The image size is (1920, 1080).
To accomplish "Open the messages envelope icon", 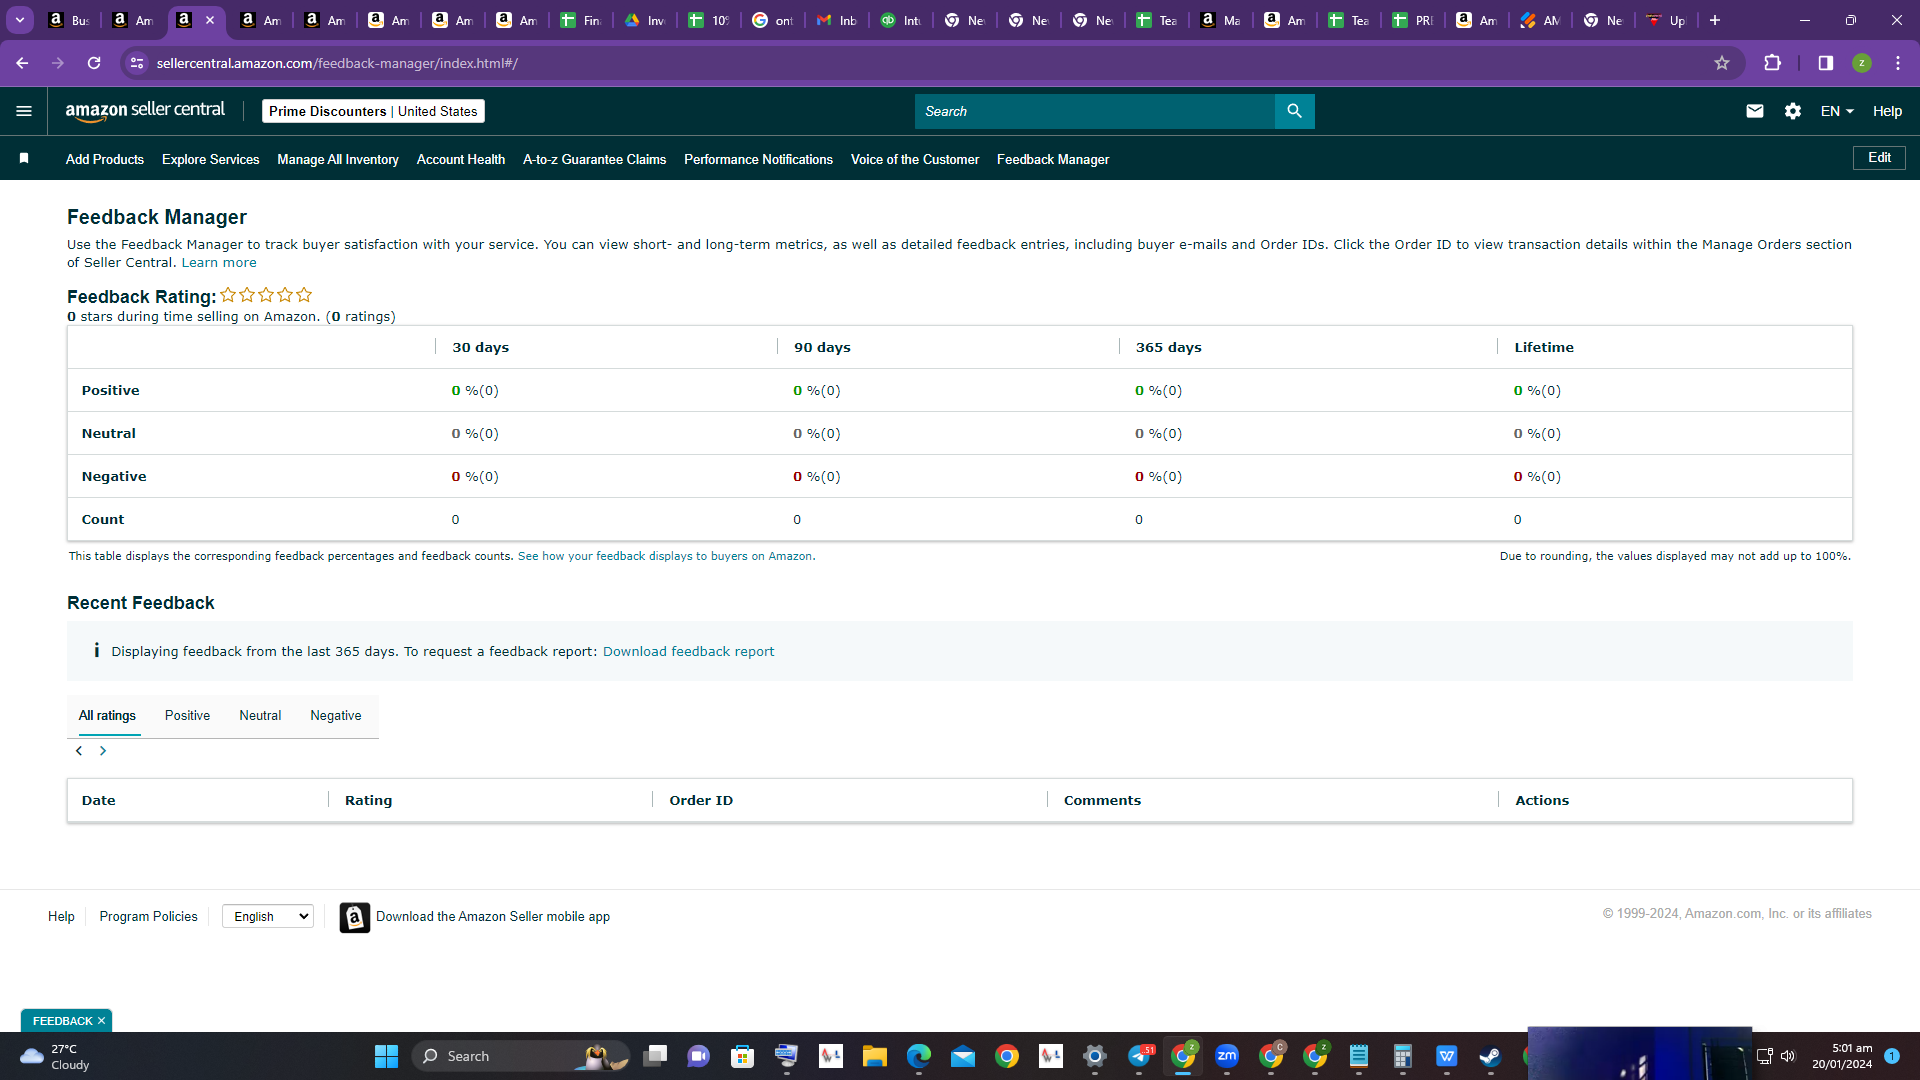I will (1754, 111).
